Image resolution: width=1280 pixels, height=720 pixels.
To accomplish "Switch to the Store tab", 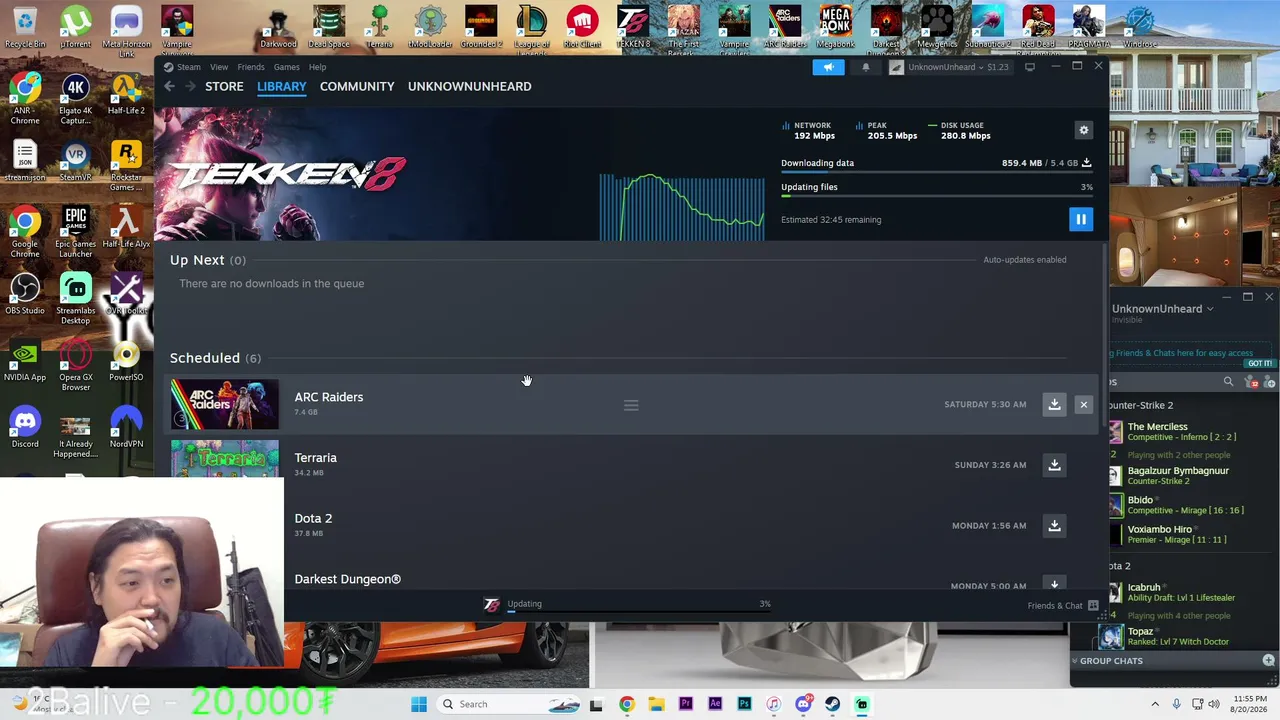I will pos(224,86).
